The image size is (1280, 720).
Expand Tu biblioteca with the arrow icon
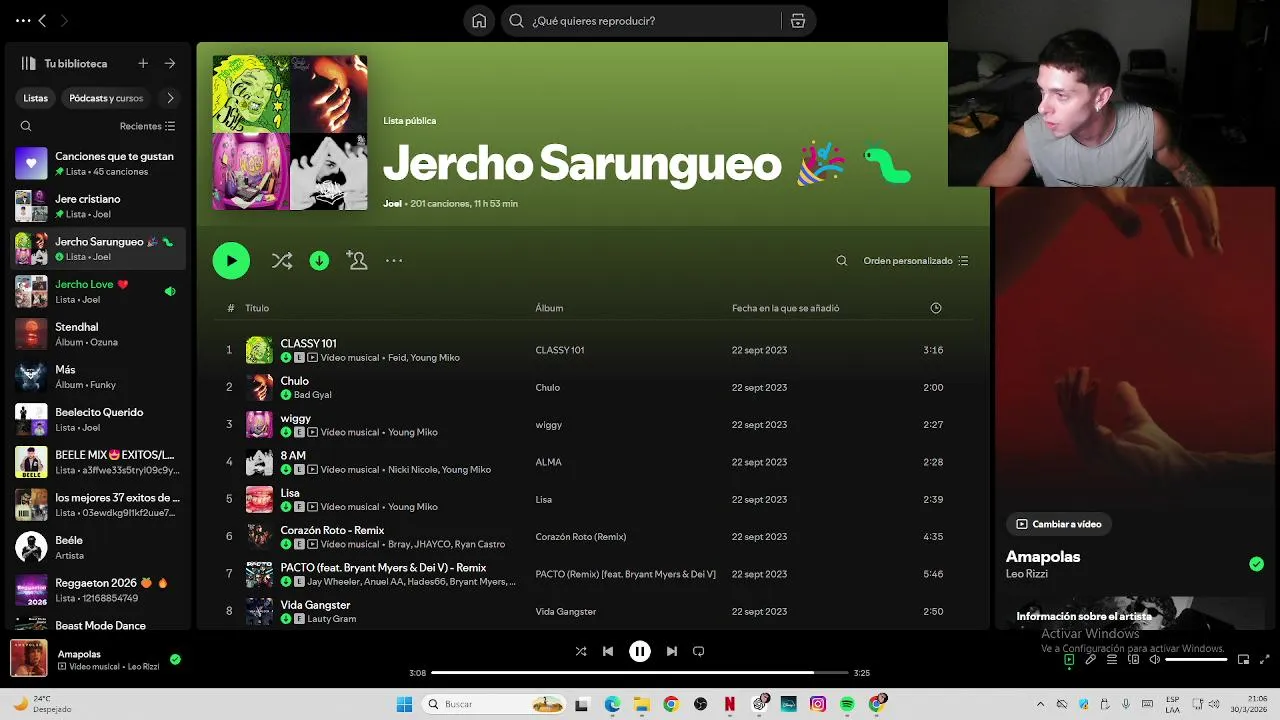click(x=170, y=63)
